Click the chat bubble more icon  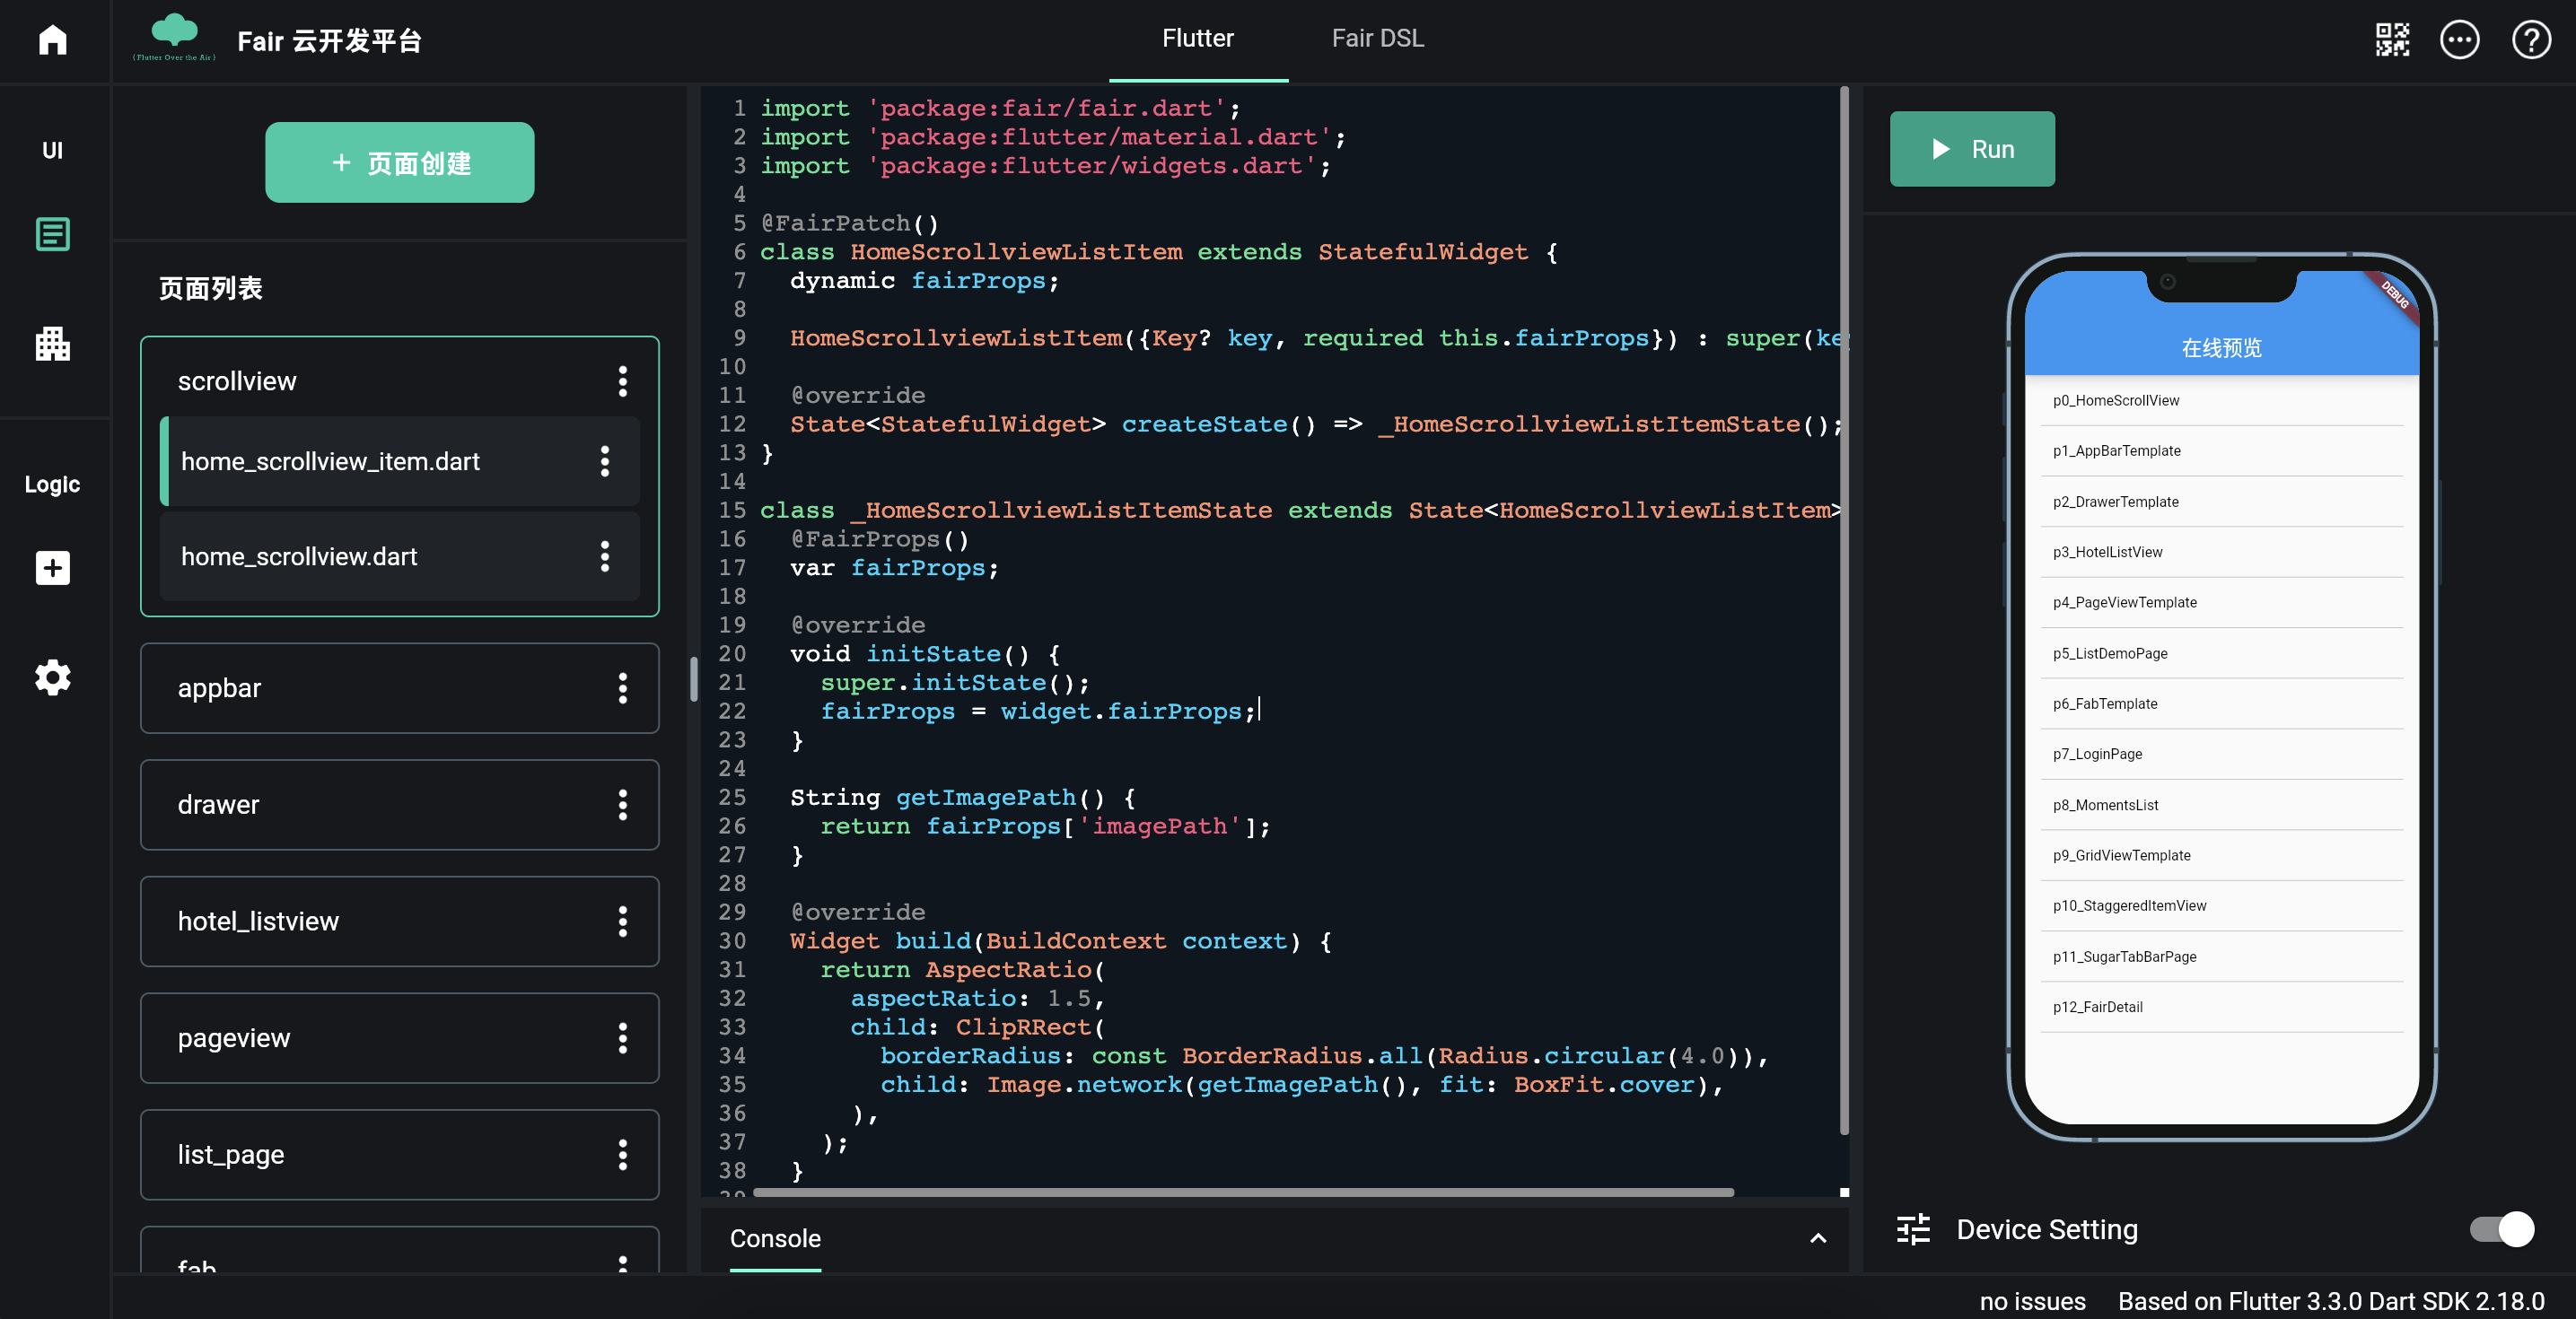pos(2459,40)
